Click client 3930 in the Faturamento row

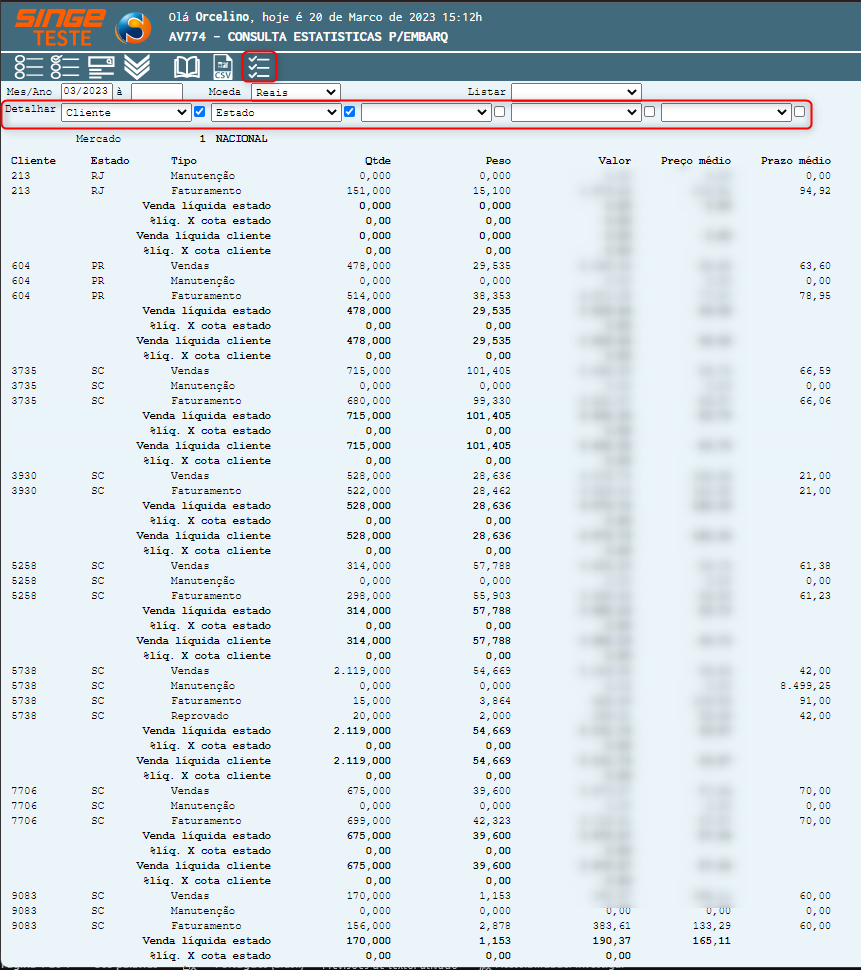24,491
